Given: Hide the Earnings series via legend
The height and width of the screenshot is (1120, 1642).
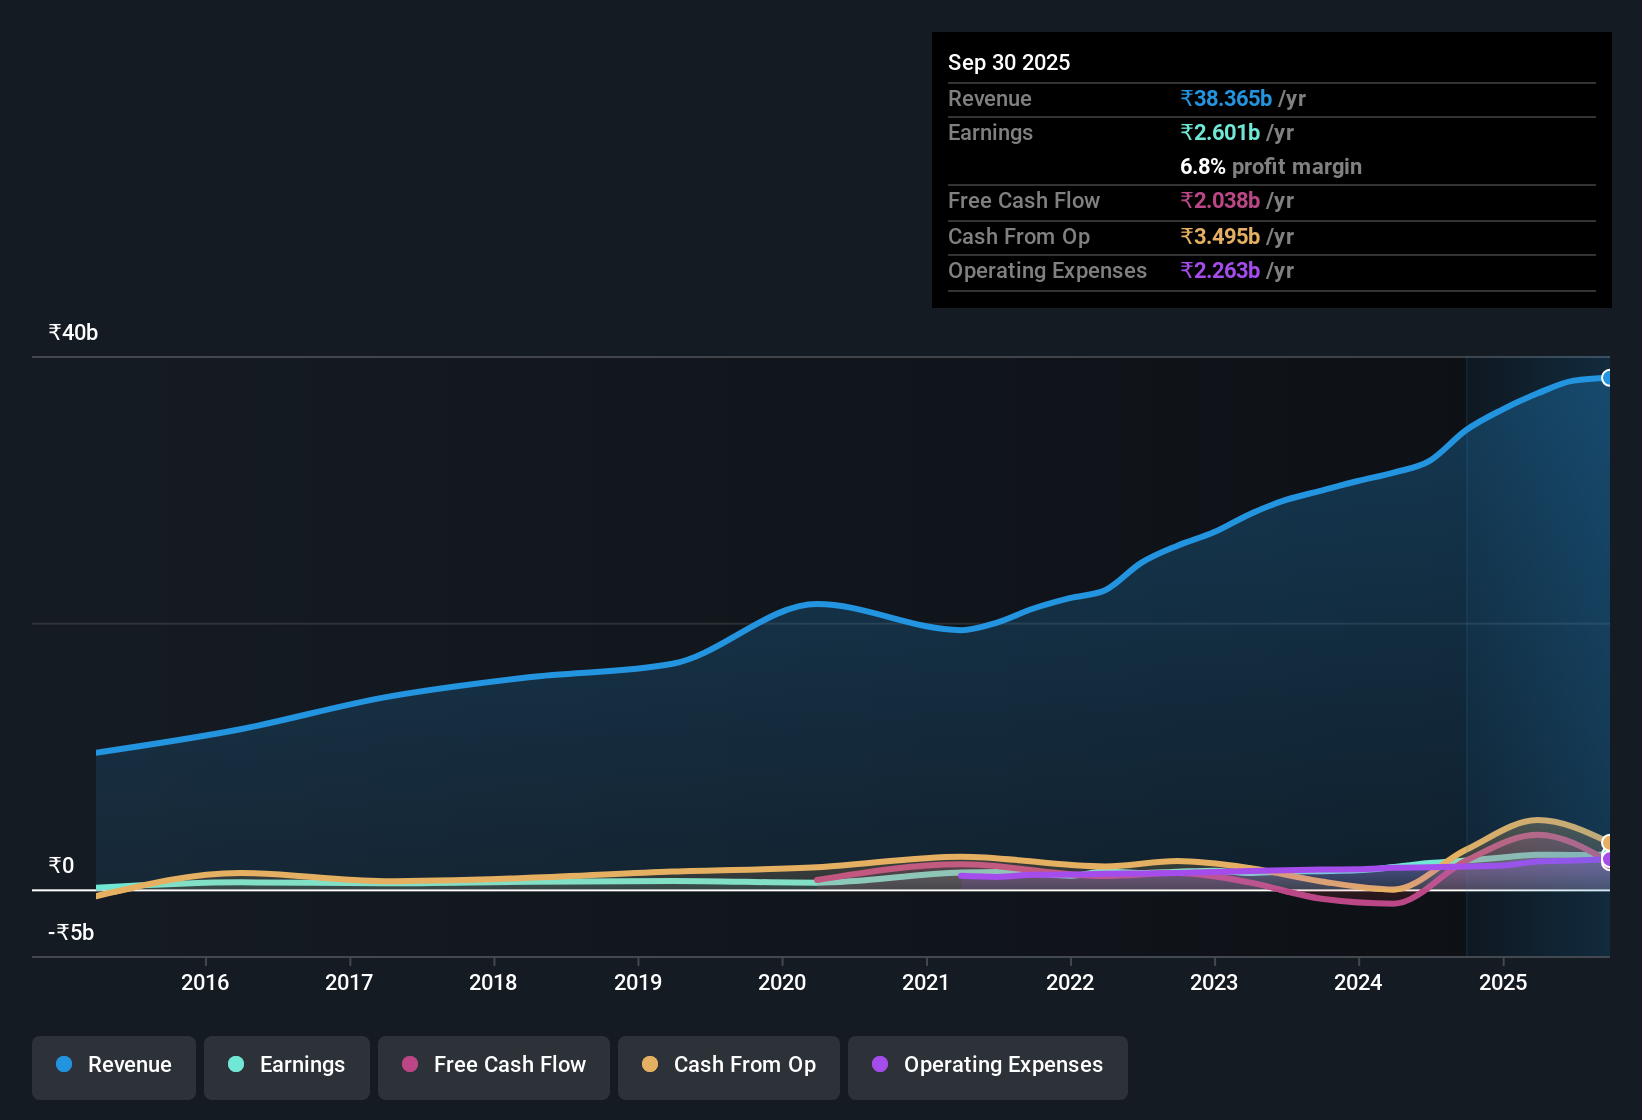Looking at the screenshot, I should click(x=286, y=1066).
